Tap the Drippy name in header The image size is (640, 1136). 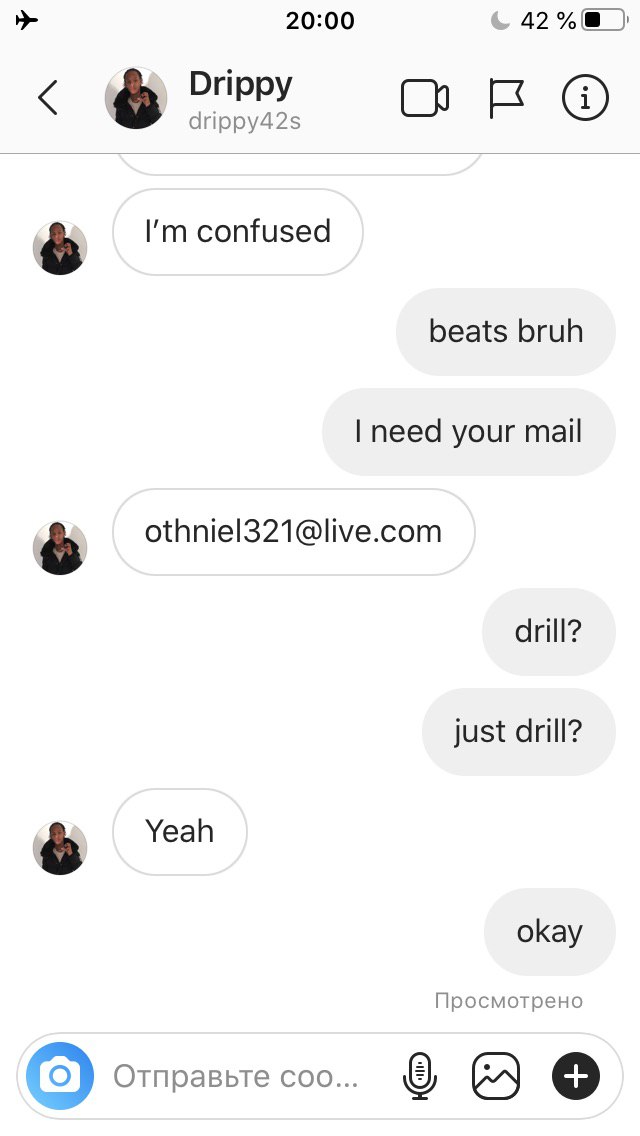[241, 85]
